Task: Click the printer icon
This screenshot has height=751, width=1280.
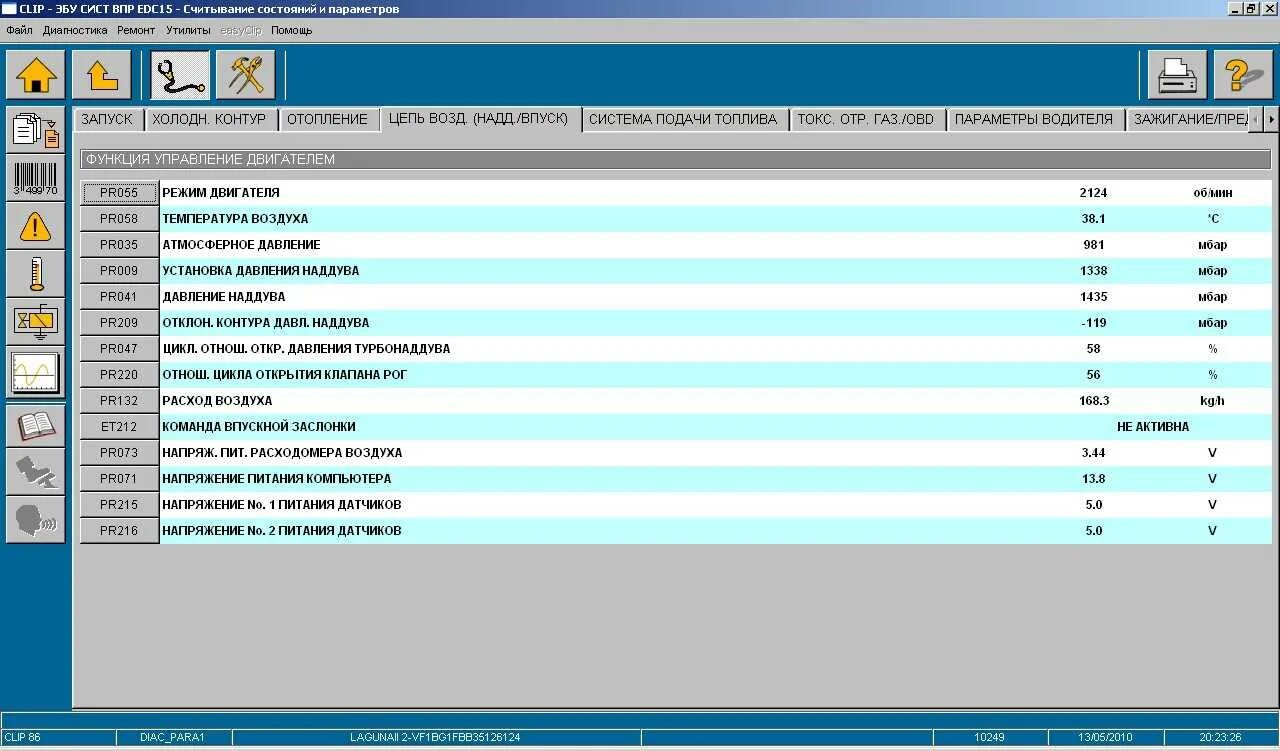Action: click(x=1177, y=75)
